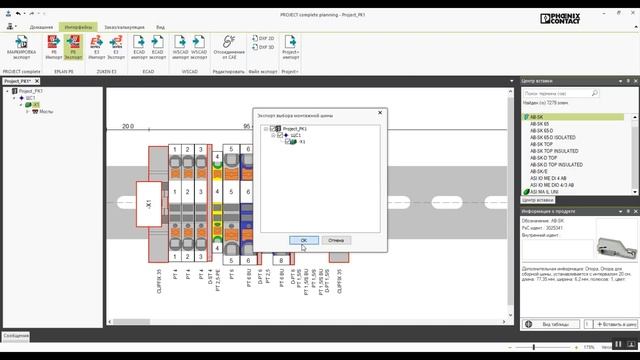Select Центр вставки tab below product list

538,200
